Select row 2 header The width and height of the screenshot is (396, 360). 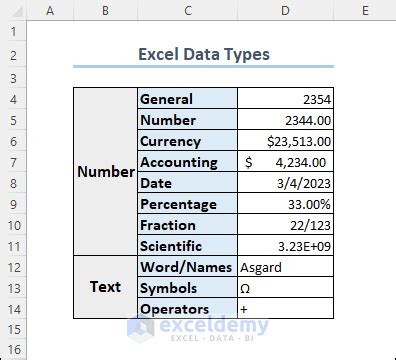pyautogui.click(x=13, y=55)
